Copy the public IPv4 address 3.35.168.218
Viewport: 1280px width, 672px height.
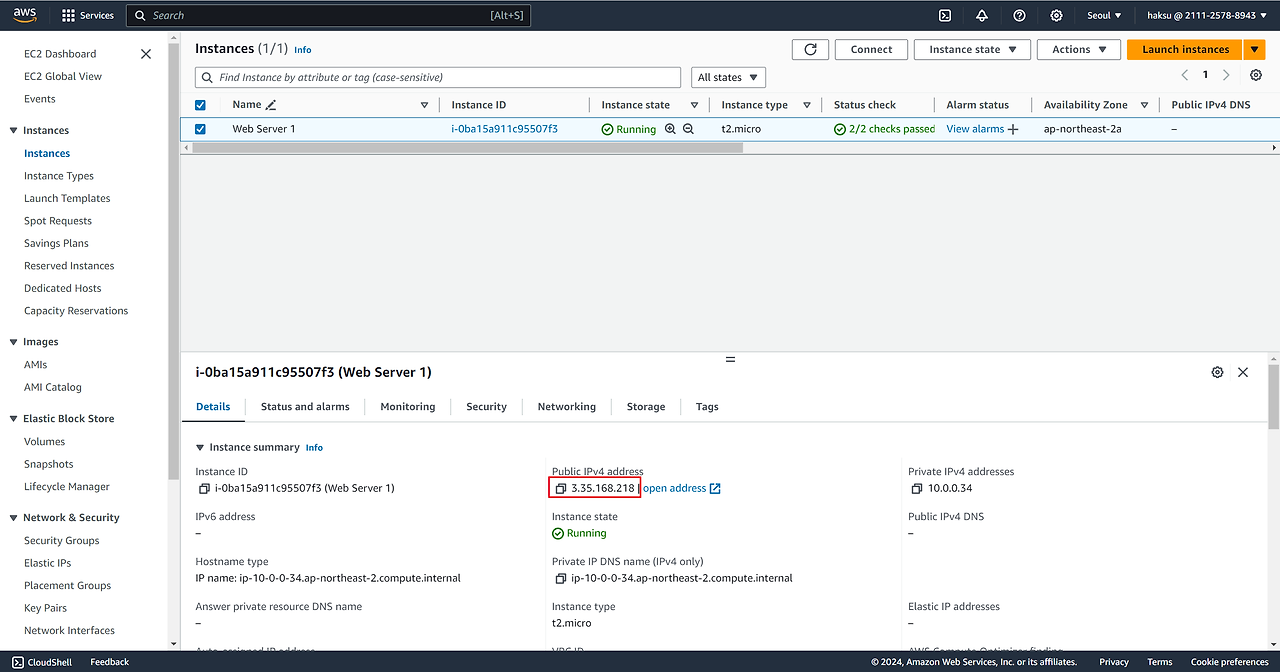pos(561,489)
